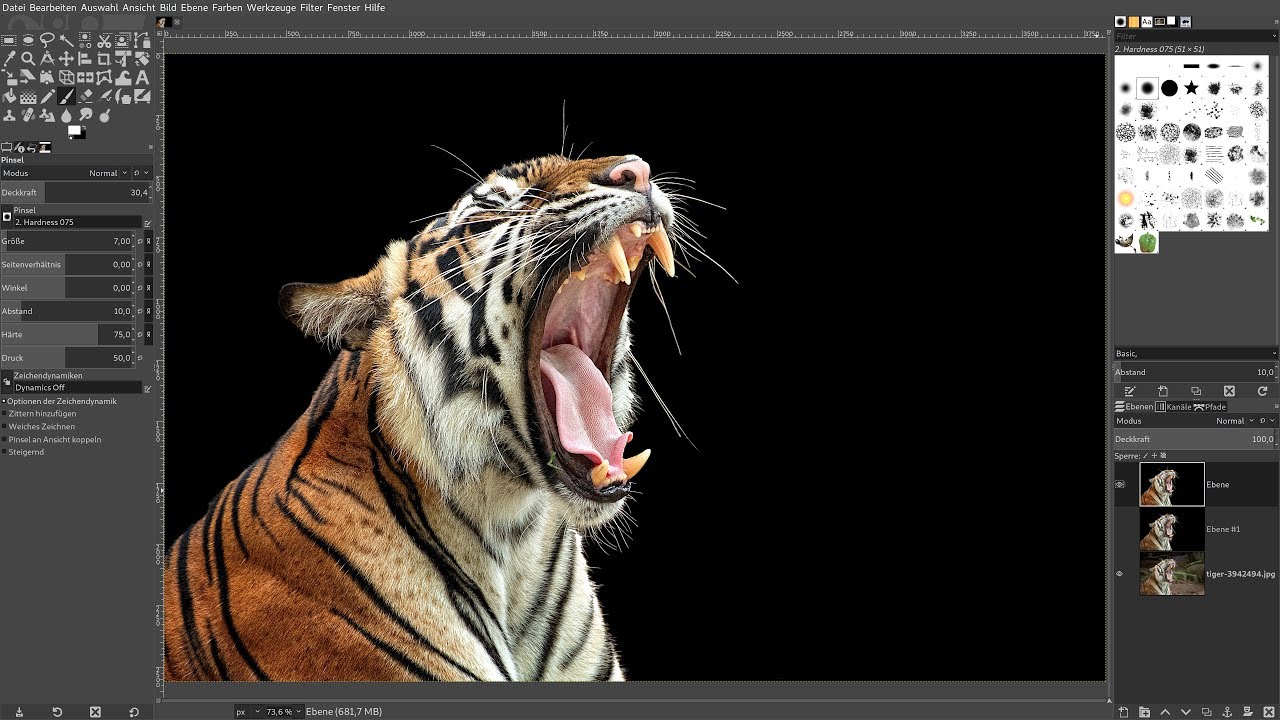
Task: Create a new brush button
Action: pos(1163,391)
